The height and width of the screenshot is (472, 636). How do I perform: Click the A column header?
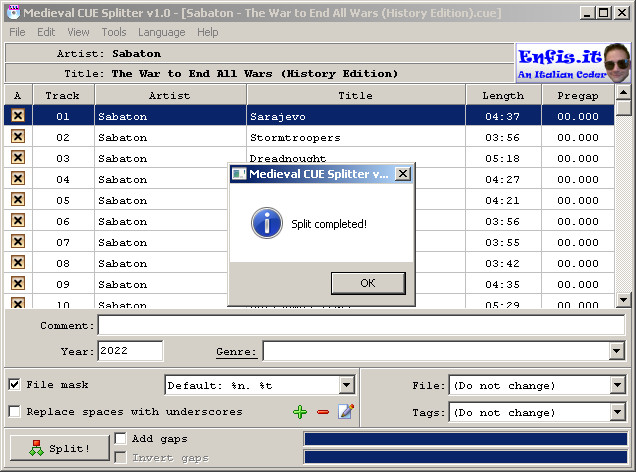tap(18, 95)
